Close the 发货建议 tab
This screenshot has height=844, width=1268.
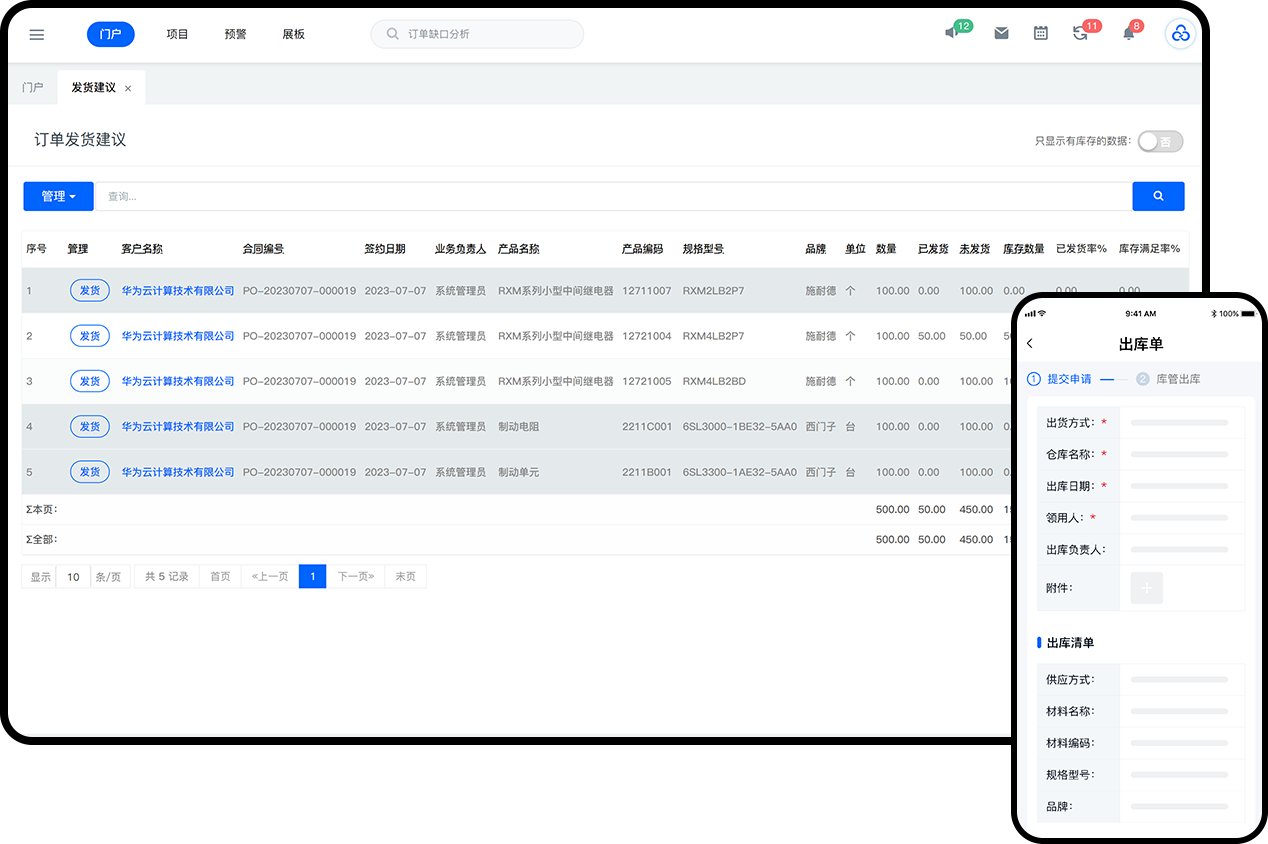(128, 89)
